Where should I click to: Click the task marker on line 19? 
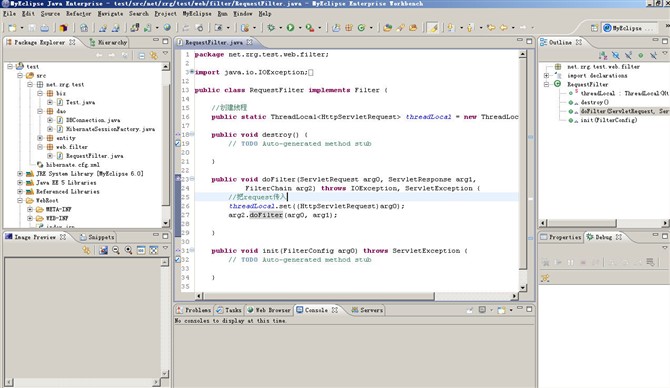point(178,144)
